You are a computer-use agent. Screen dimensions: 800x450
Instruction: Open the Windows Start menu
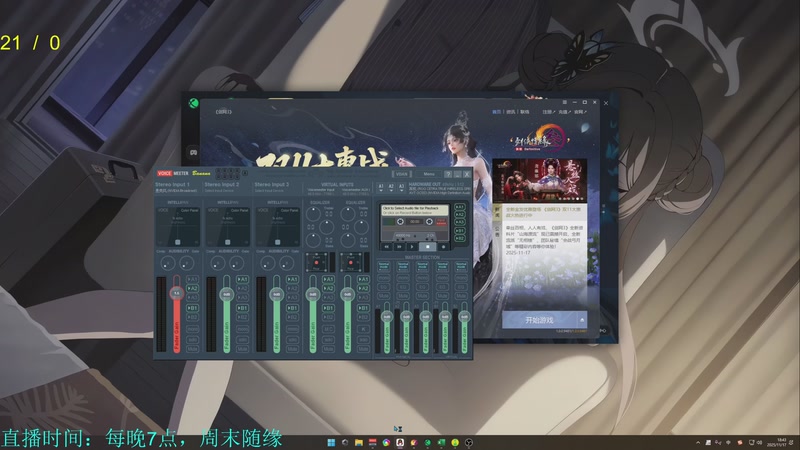pyautogui.click(x=331, y=442)
